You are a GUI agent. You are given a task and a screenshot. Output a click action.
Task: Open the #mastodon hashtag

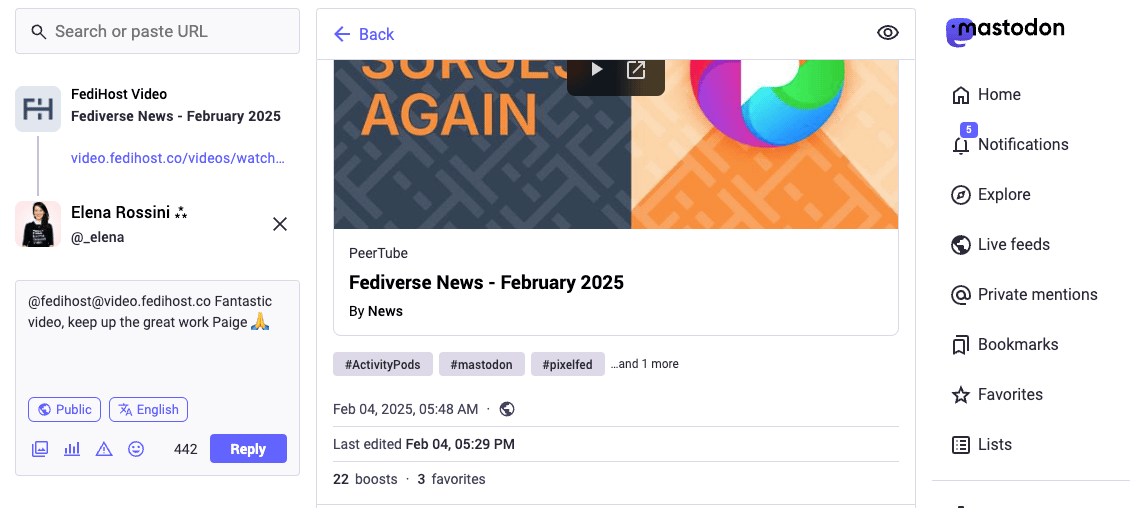[481, 365]
